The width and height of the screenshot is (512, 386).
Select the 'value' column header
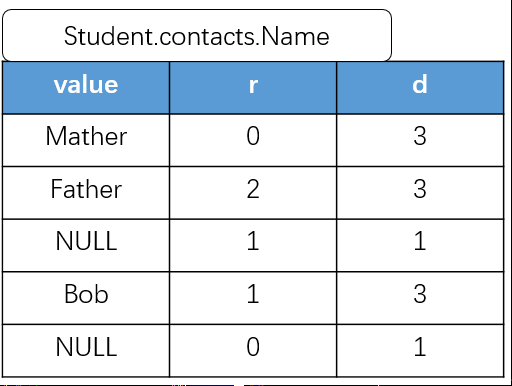click(86, 88)
